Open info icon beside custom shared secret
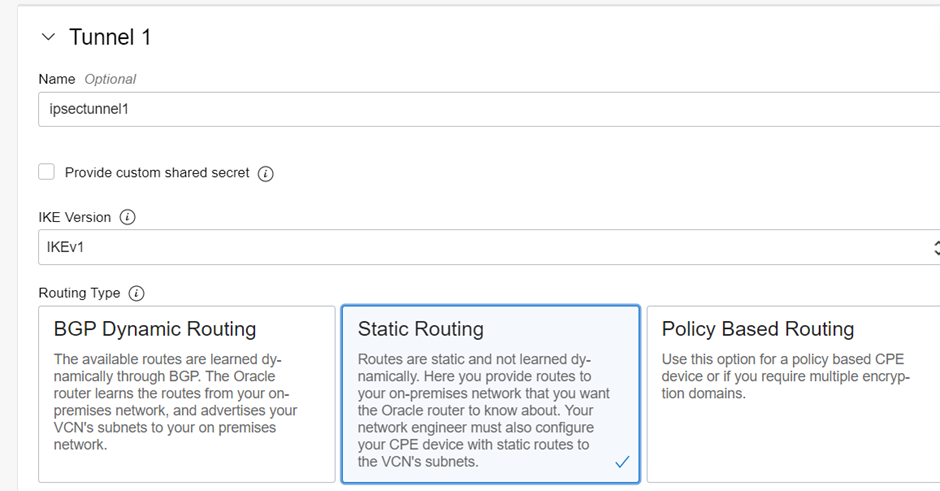Viewport: 940px width, 491px height. (266, 173)
